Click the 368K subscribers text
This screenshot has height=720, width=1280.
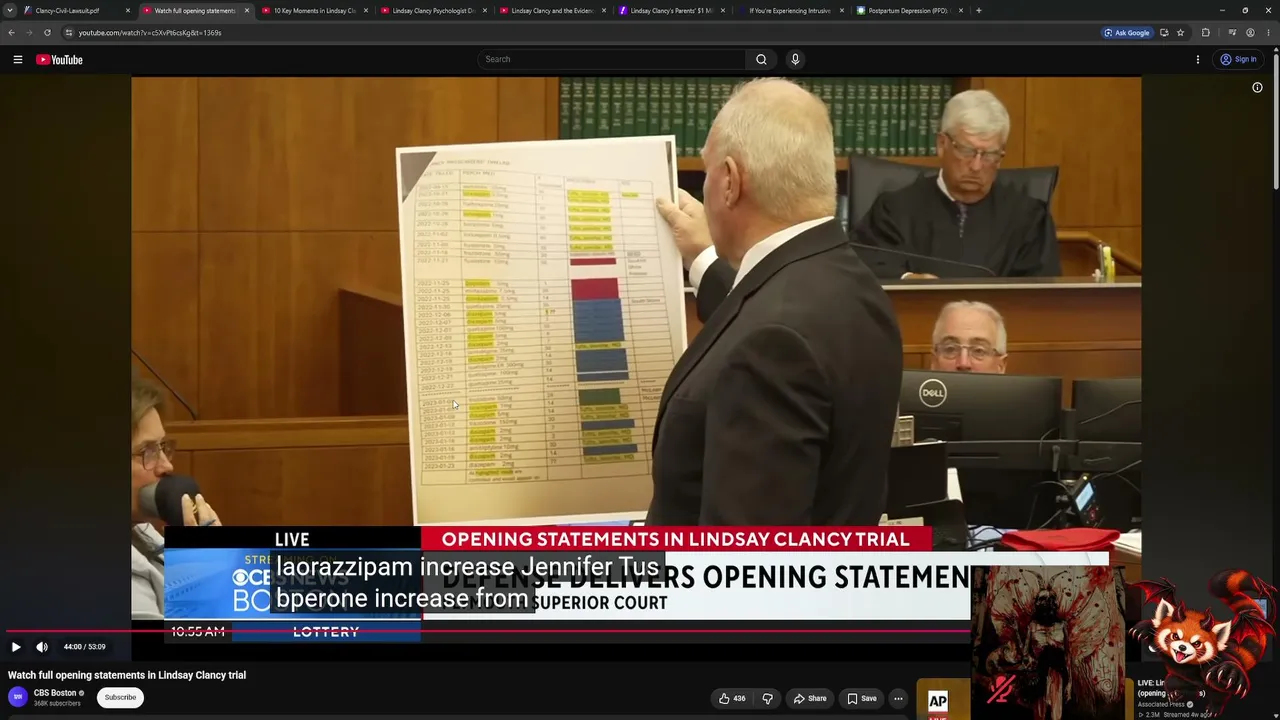click(57, 704)
